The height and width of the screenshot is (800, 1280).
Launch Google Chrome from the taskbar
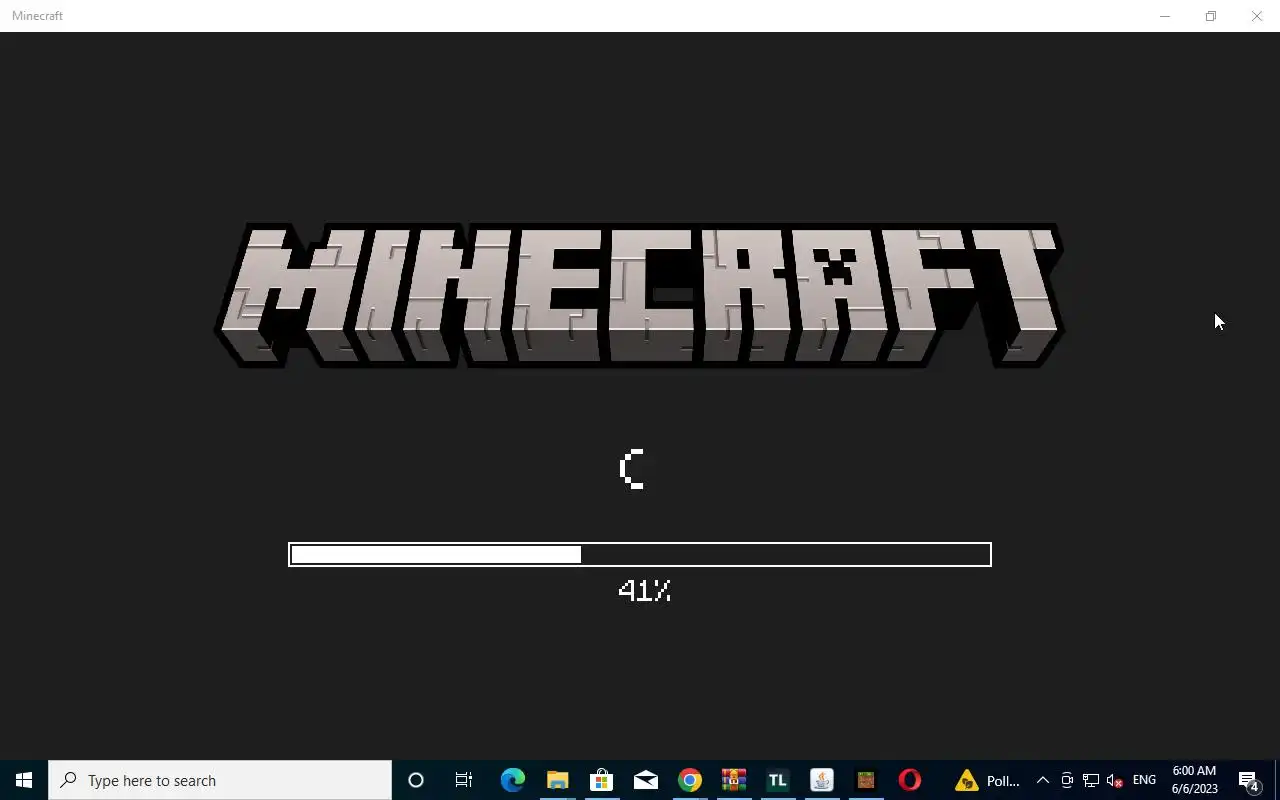click(690, 780)
